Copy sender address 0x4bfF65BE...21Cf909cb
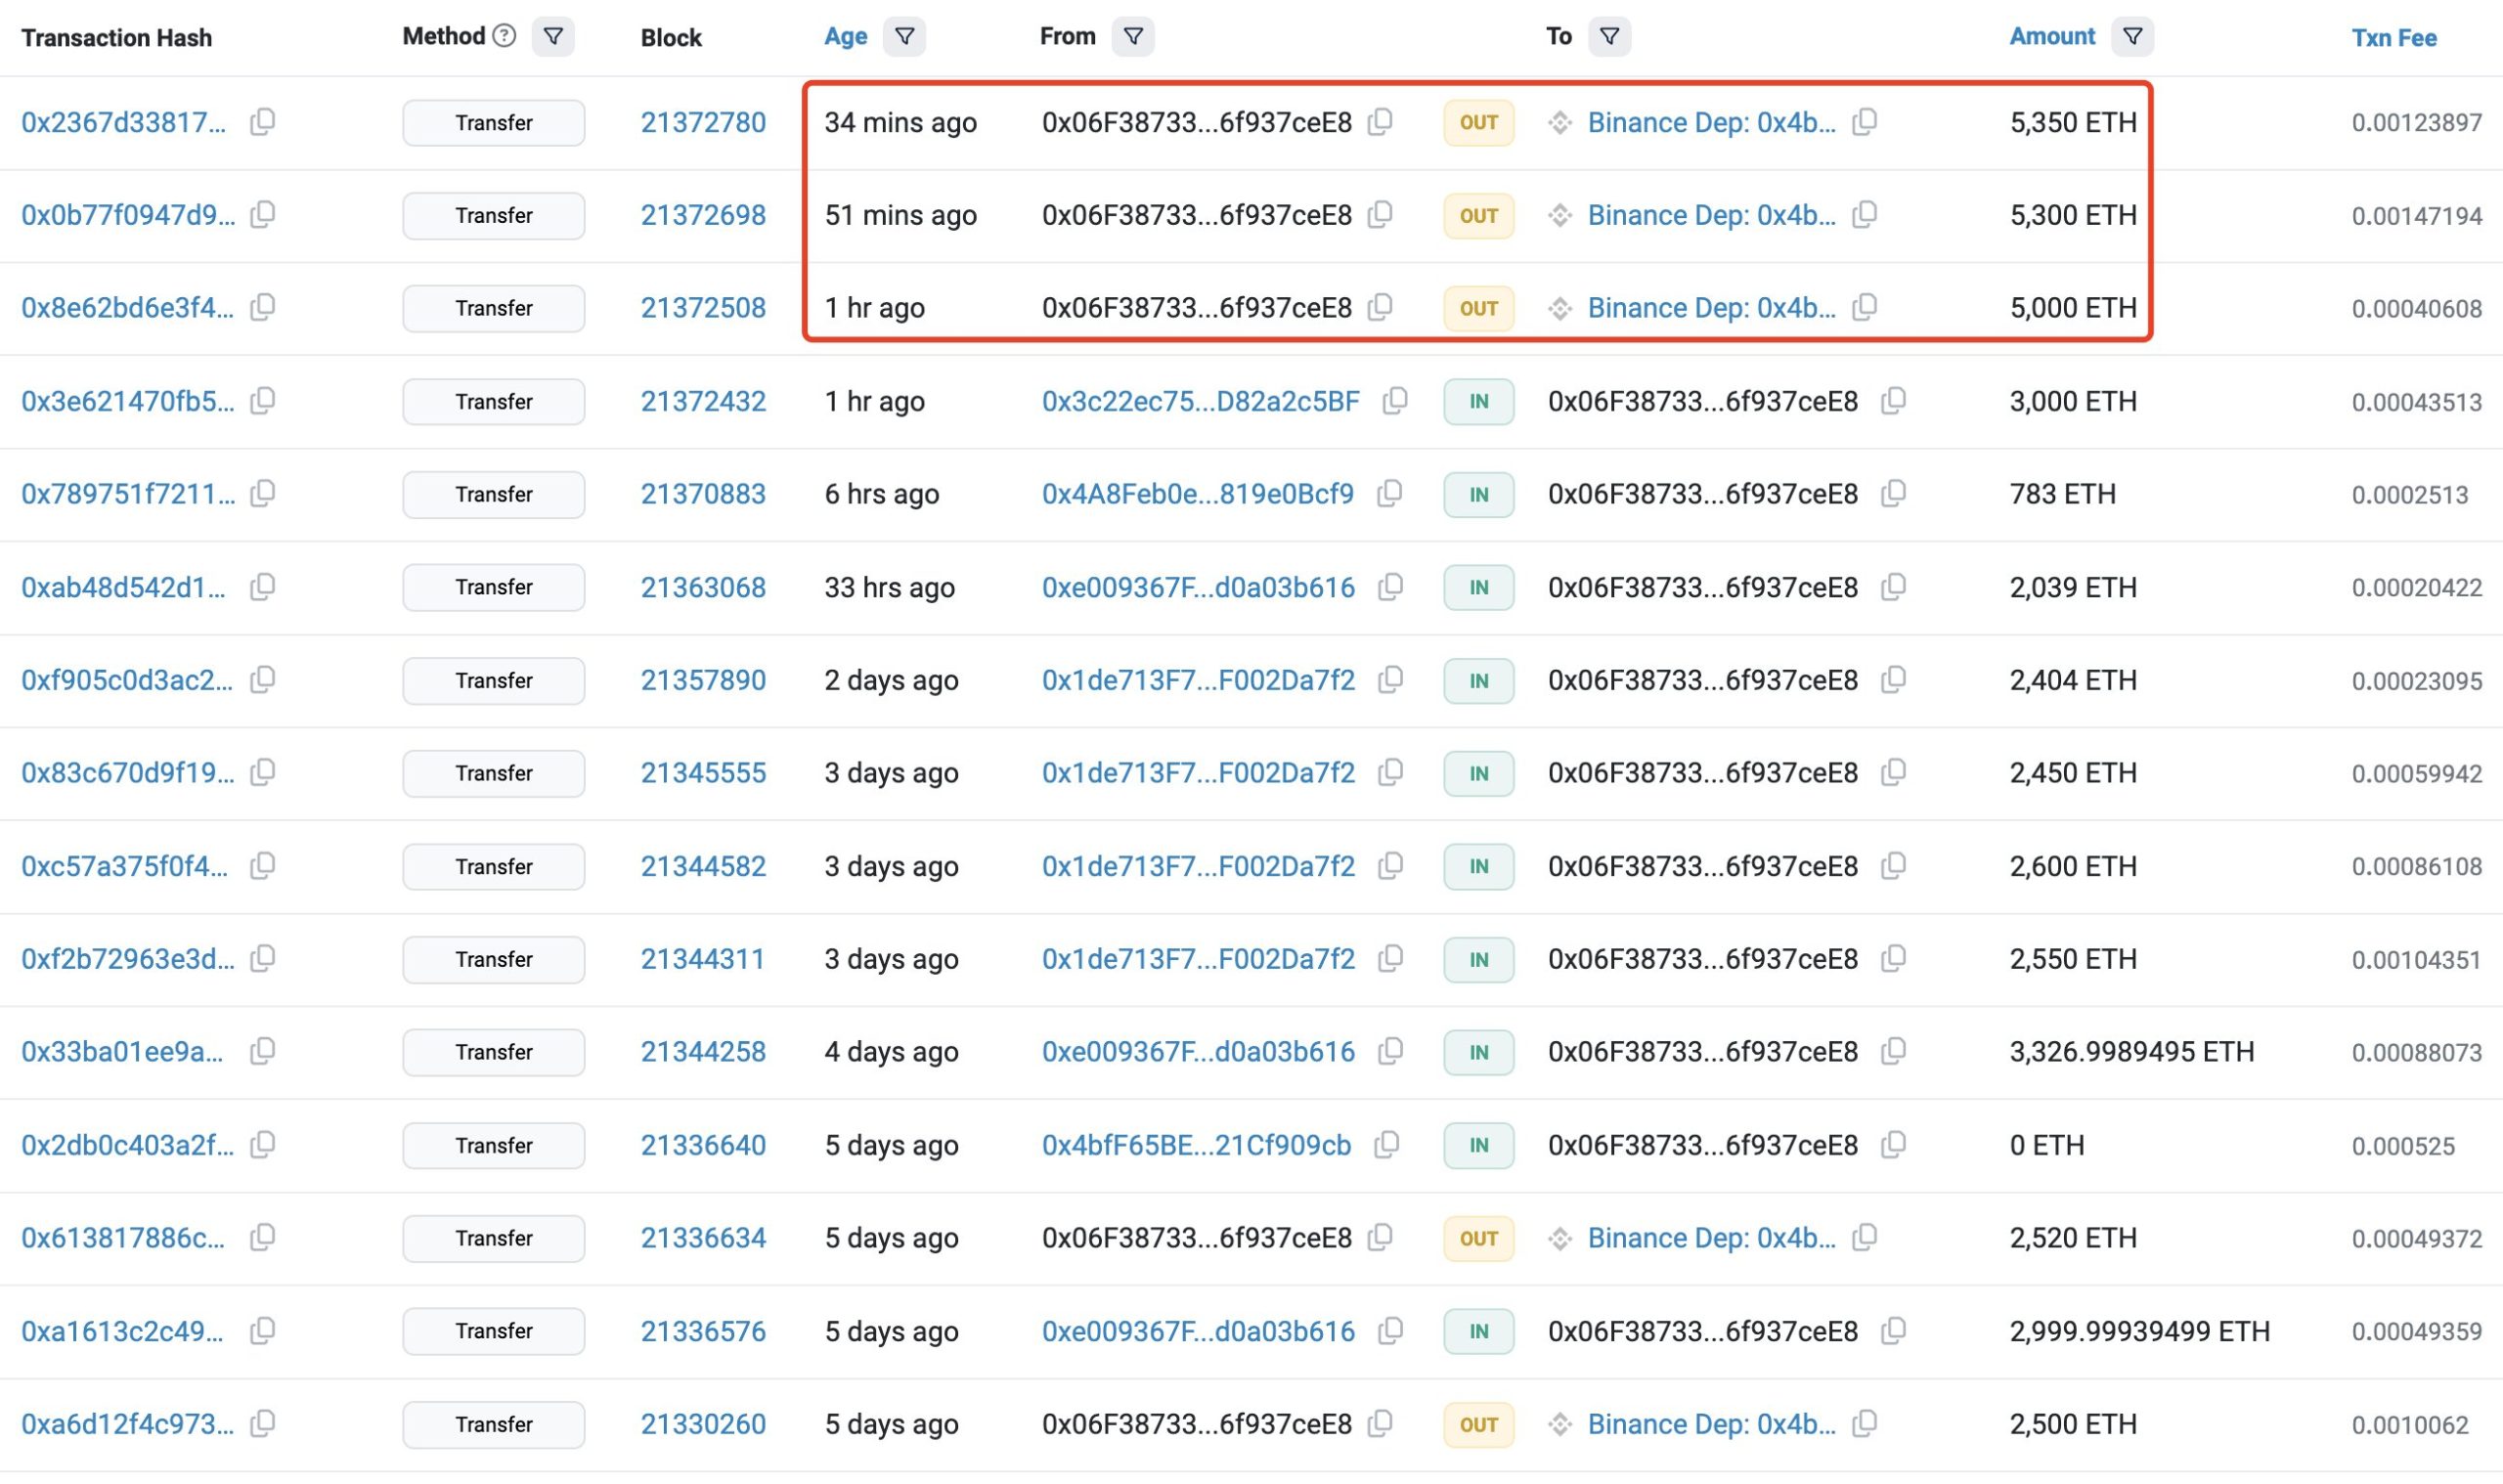This screenshot has height=1484, width=2503. (1387, 1145)
